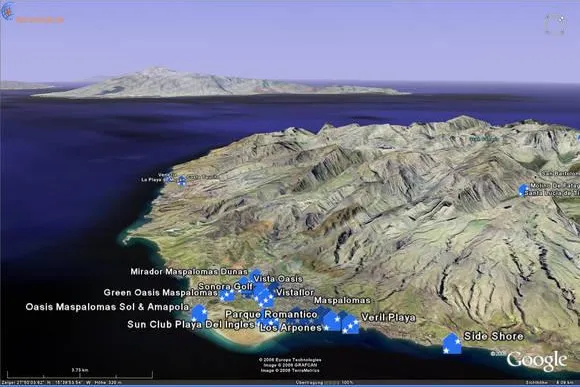Viewport: 580px width, 387px height.
Task: Click the Zeiger coordinates readout in status bar
Action: 61,383
